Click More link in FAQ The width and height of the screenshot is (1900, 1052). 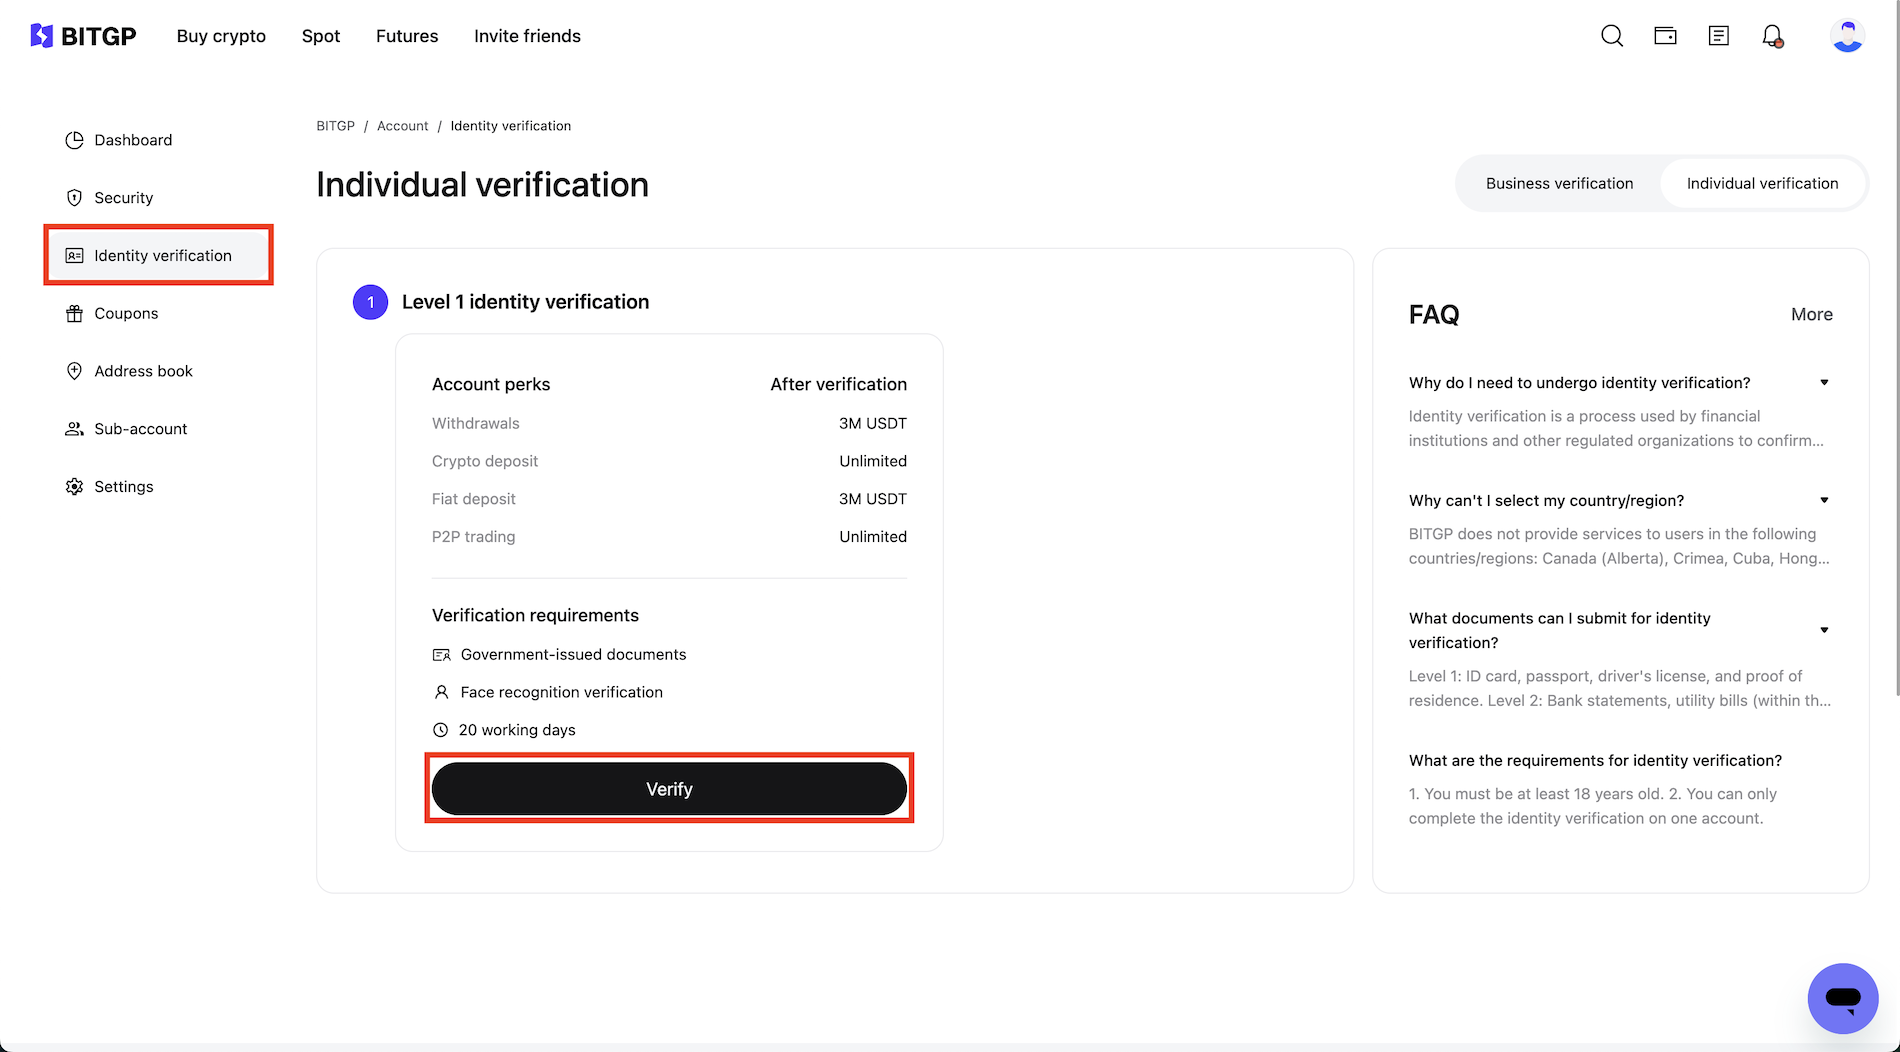click(x=1811, y=315)
